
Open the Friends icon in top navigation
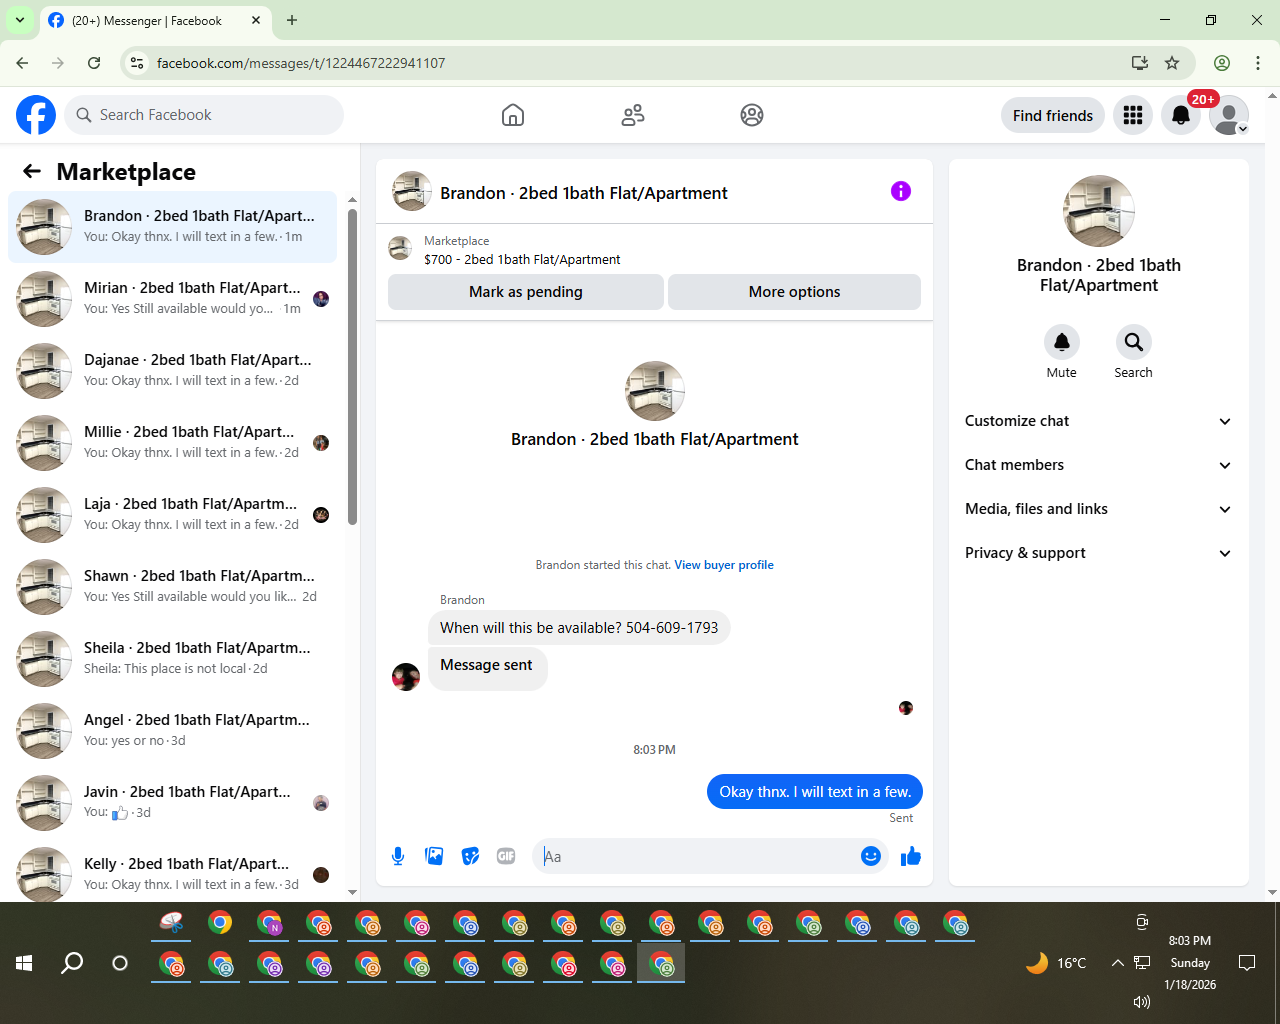point(633,115)
